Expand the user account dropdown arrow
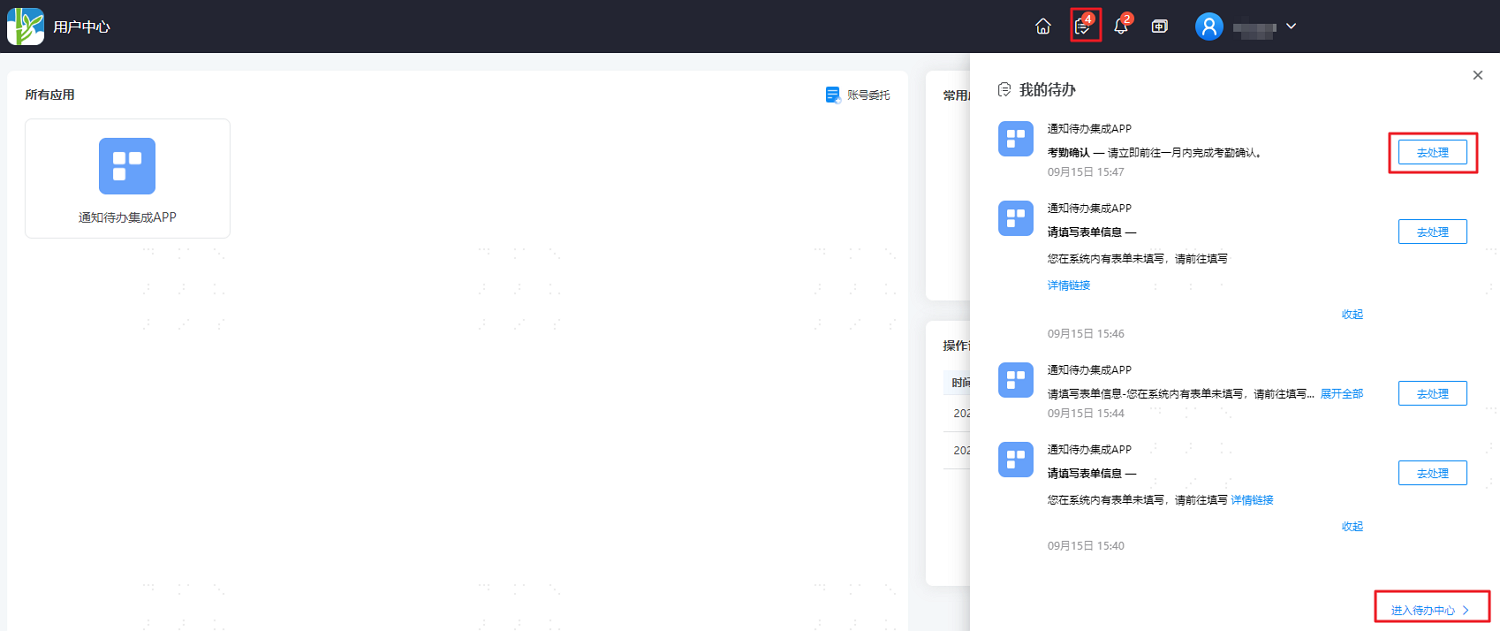 (1290, 26)
